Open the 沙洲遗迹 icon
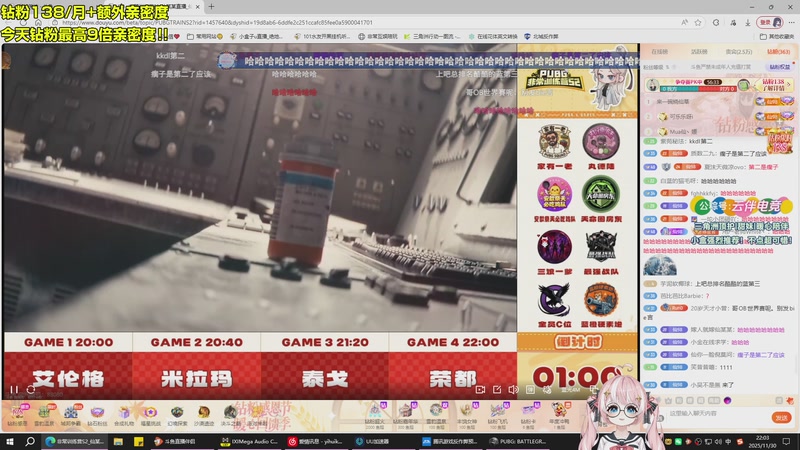The image size is (800, 450). pos(203,415)
